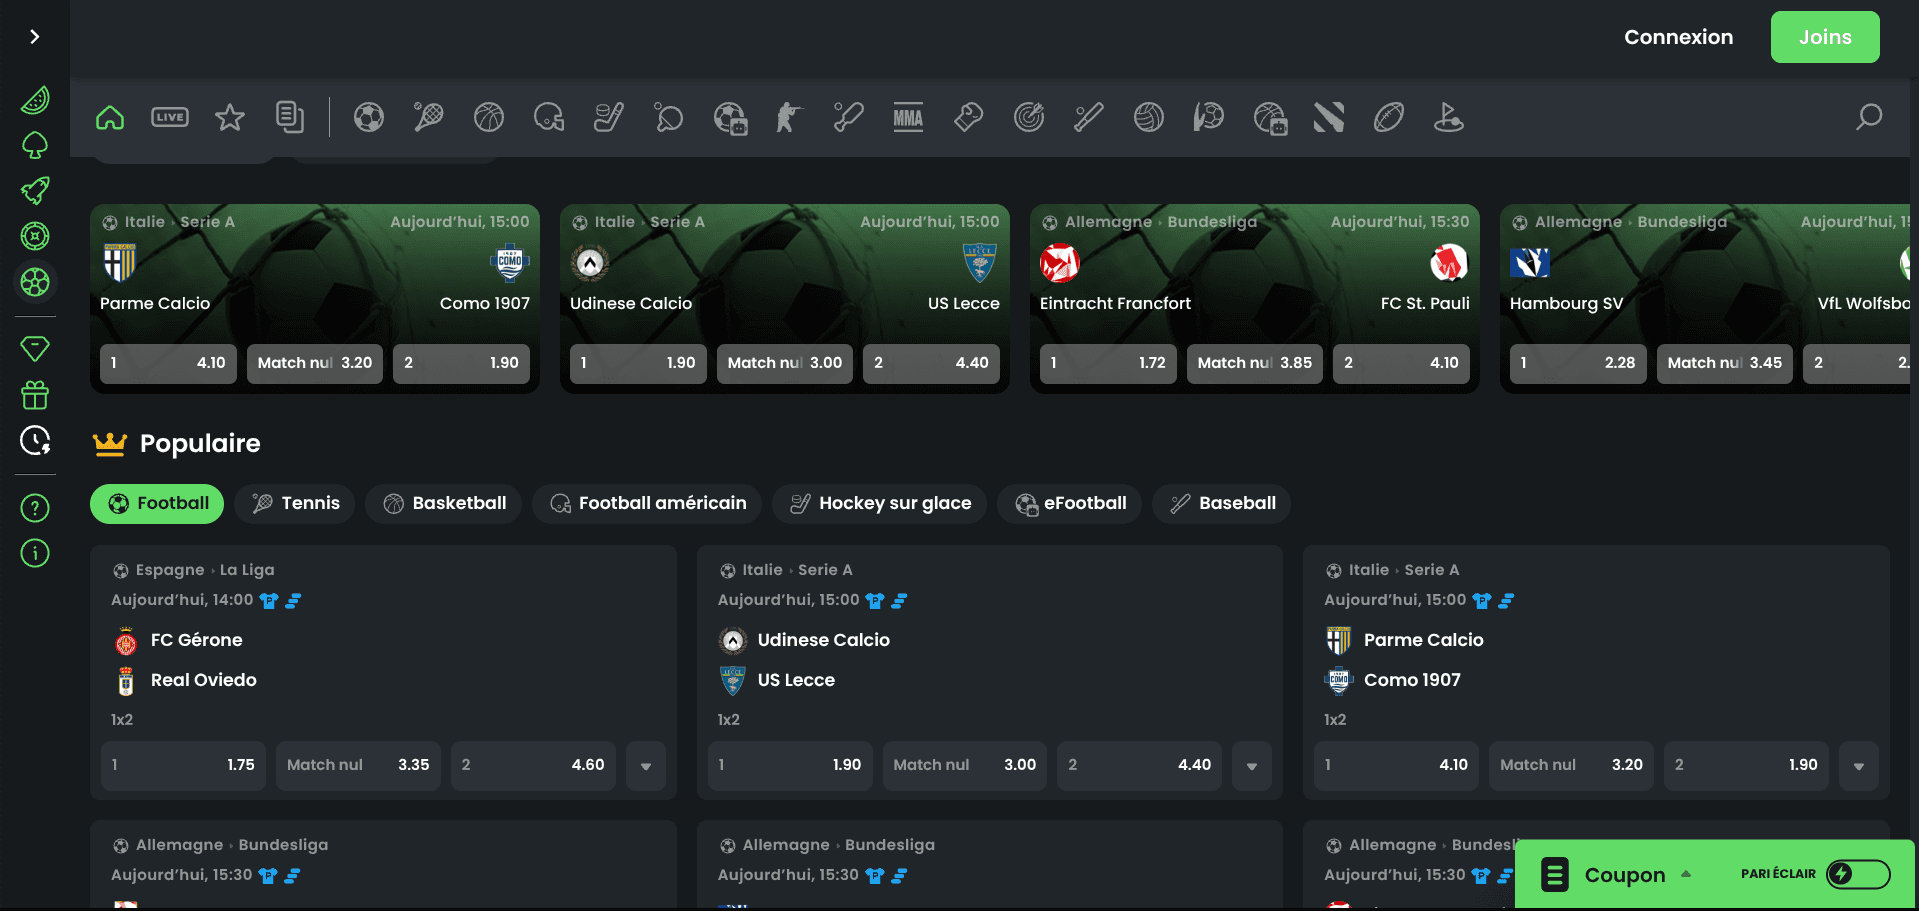Select the basketball sport icon in toolbar
Viewport: 1919px width, 911px height.
pyautogui.click(x=489, y=118)
